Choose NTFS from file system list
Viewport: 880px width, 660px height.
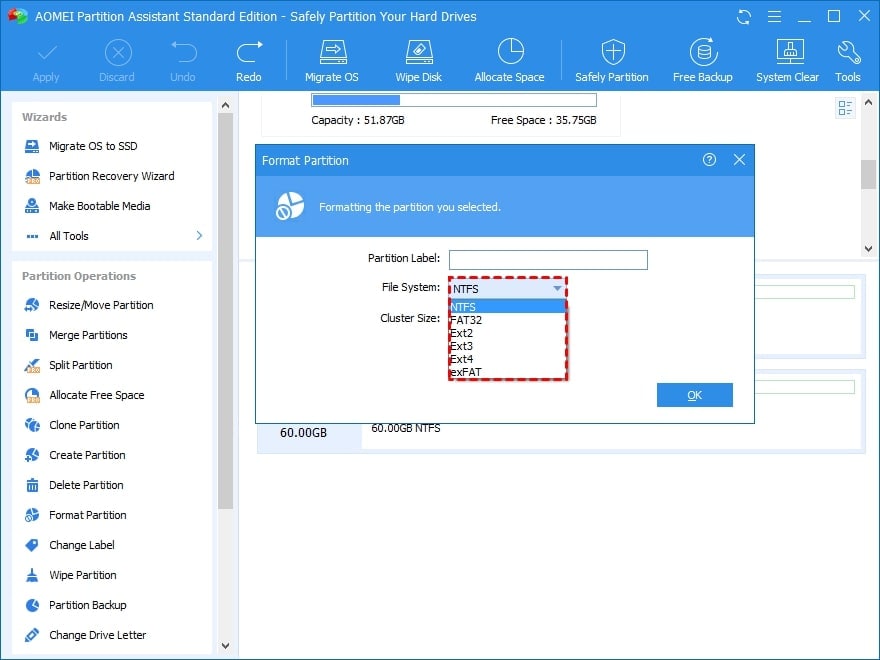(x=508, y=306)
